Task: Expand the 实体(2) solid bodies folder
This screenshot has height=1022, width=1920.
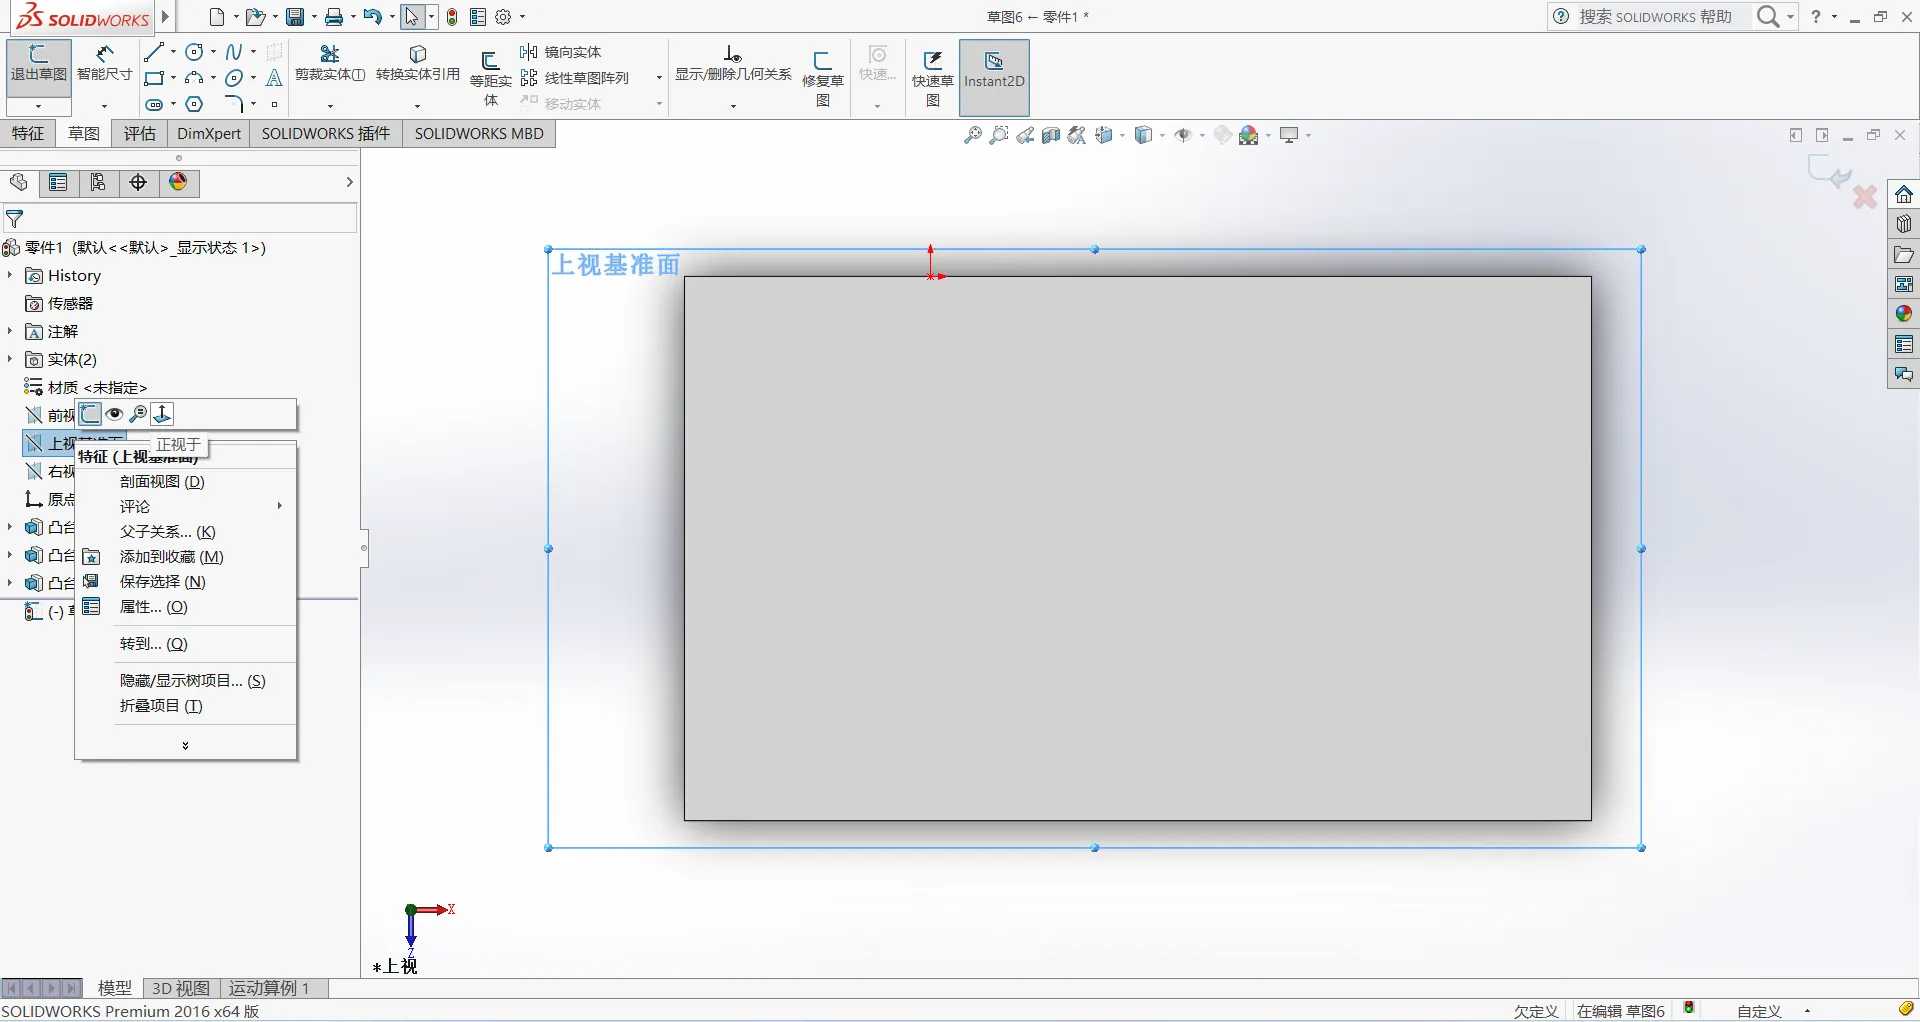Action: [10, 359]
